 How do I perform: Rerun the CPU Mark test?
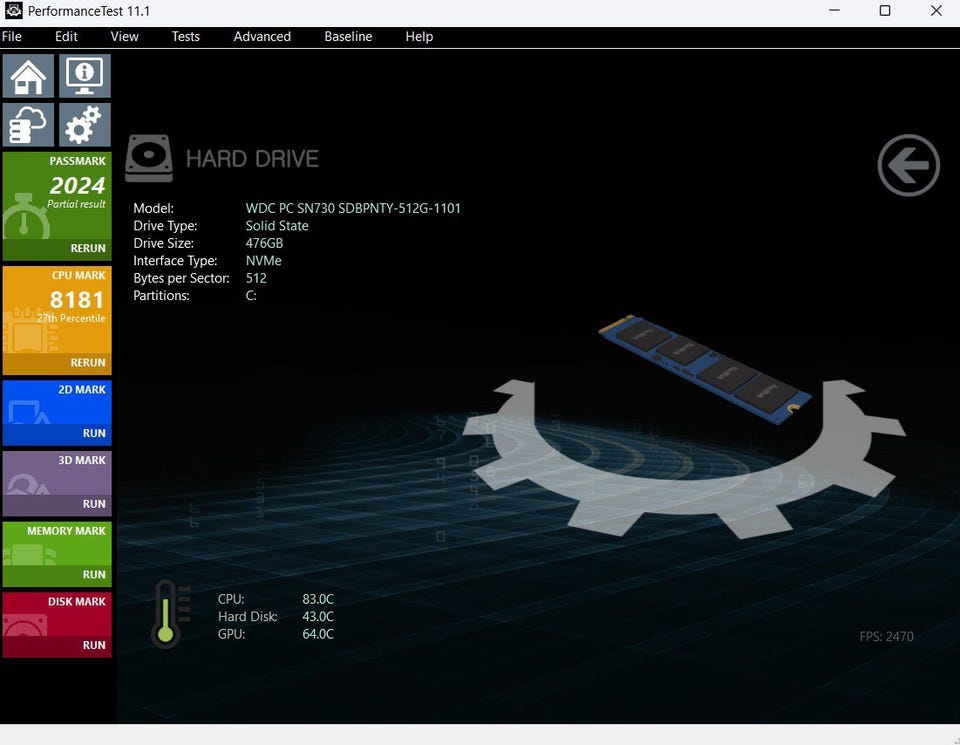pyautogui.click(x=57, y=363)
